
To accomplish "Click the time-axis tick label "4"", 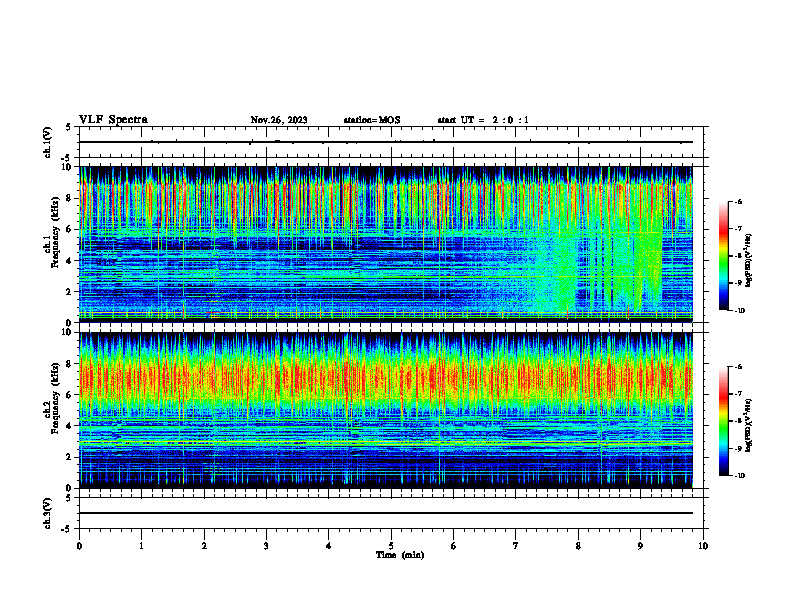I will 329,546.
